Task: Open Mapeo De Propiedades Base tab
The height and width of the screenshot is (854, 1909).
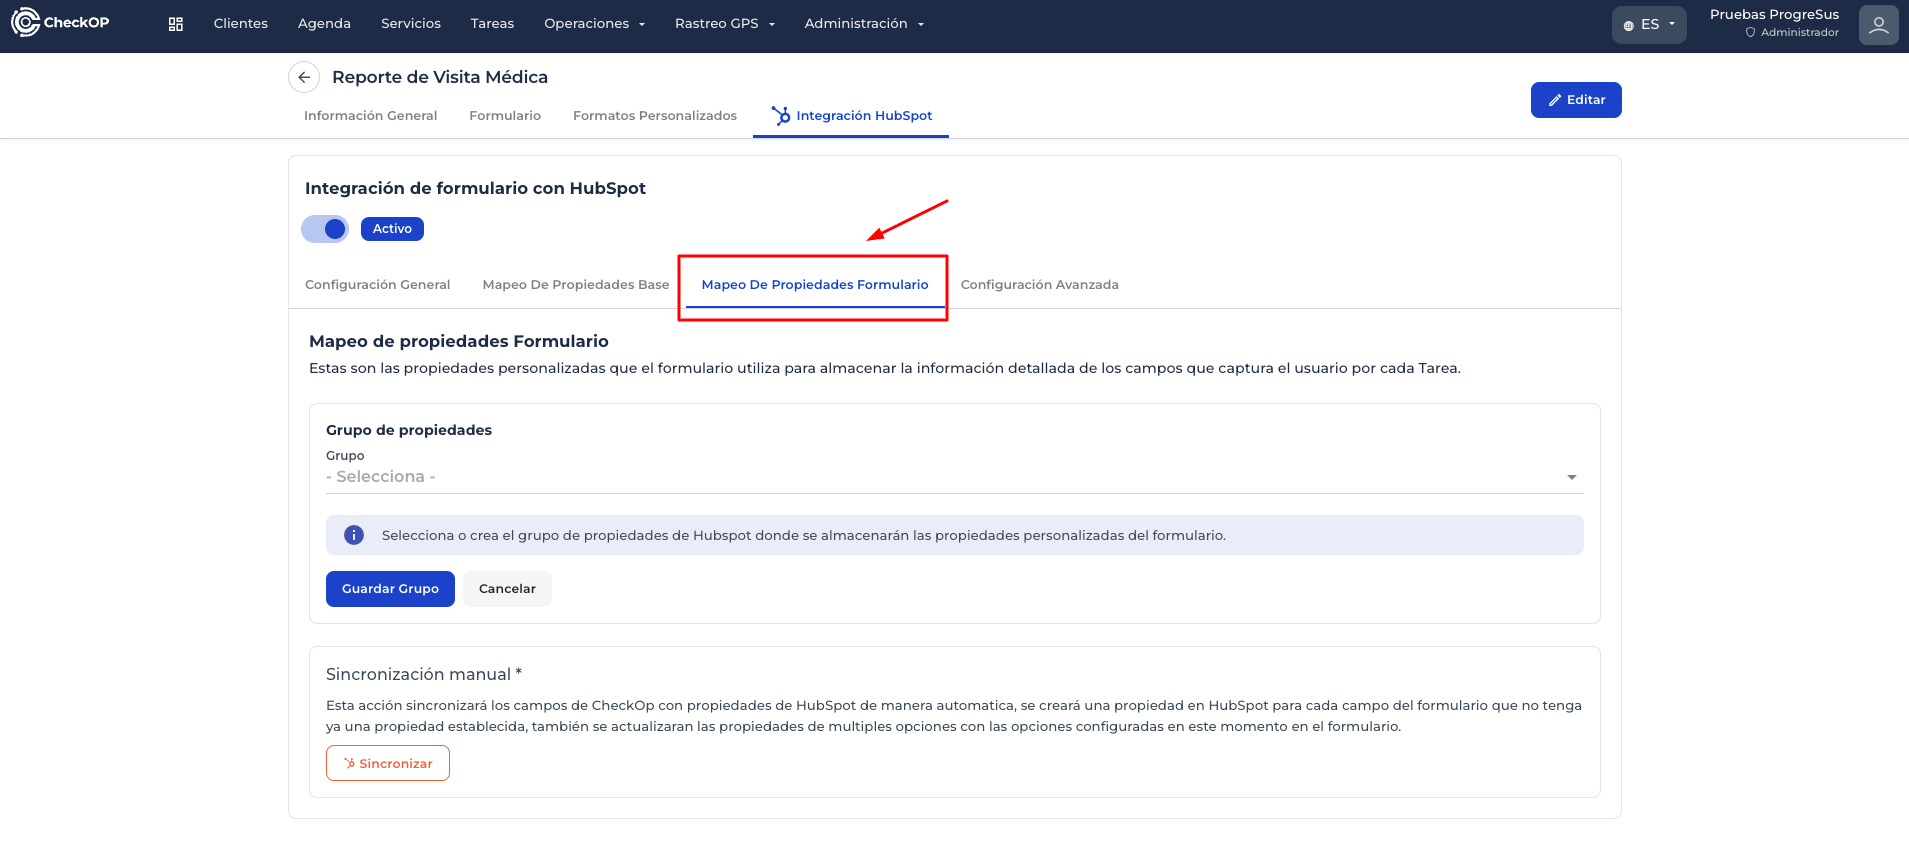Action: [x=575, y=285]
